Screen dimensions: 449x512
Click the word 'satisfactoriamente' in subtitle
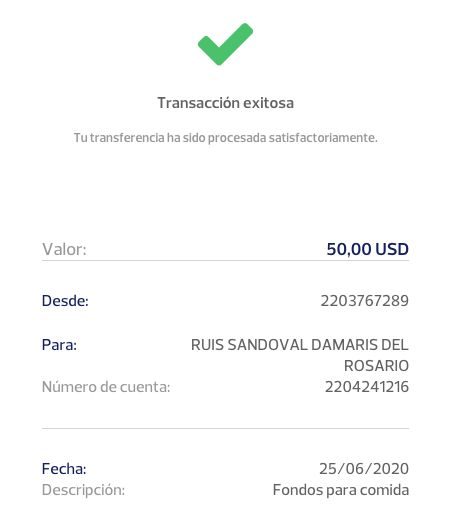click(323, 137)
